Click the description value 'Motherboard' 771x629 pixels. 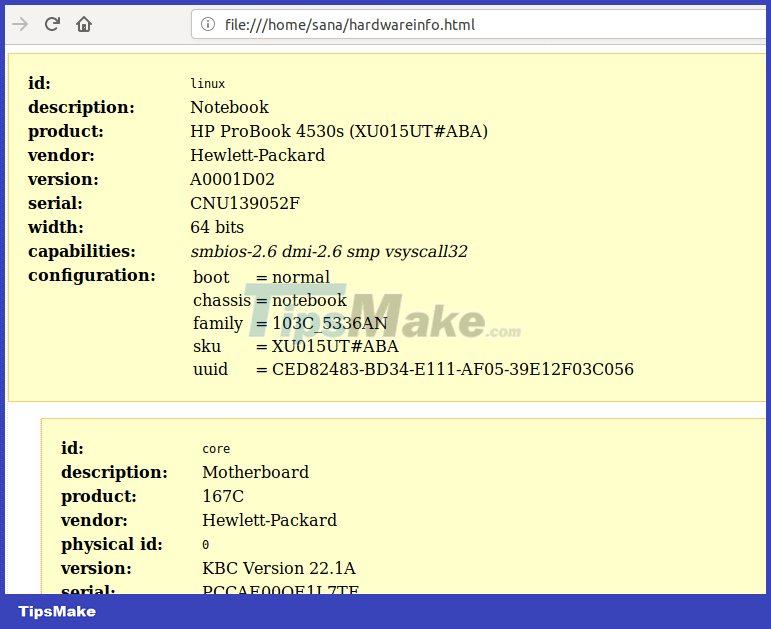256,473
